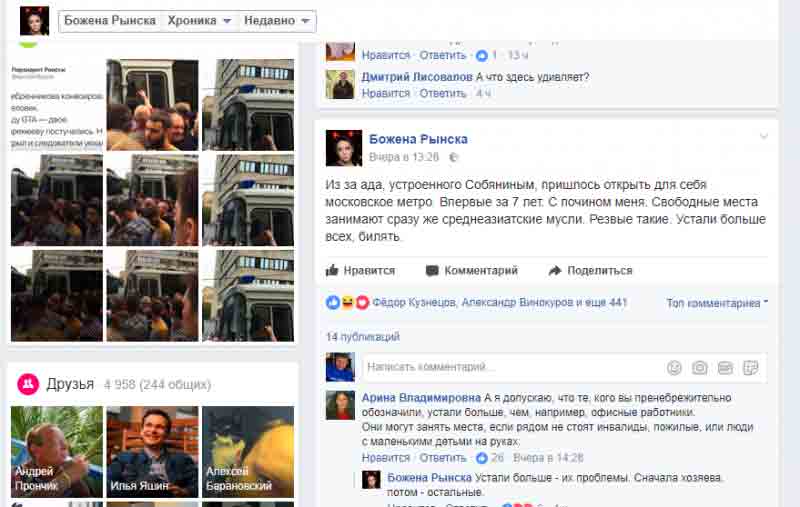Expand the Недавно dropdown
Viewport: 800px width, 507px height.
click(277, 21)
